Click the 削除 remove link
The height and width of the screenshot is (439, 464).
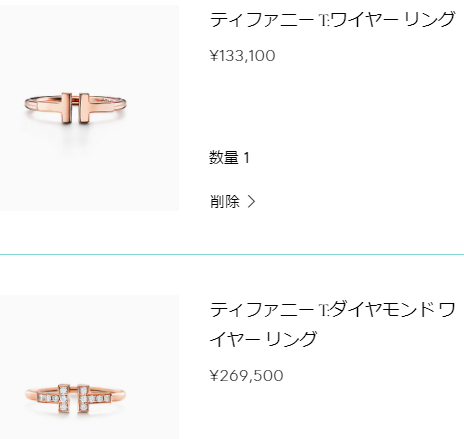point(224,201)
